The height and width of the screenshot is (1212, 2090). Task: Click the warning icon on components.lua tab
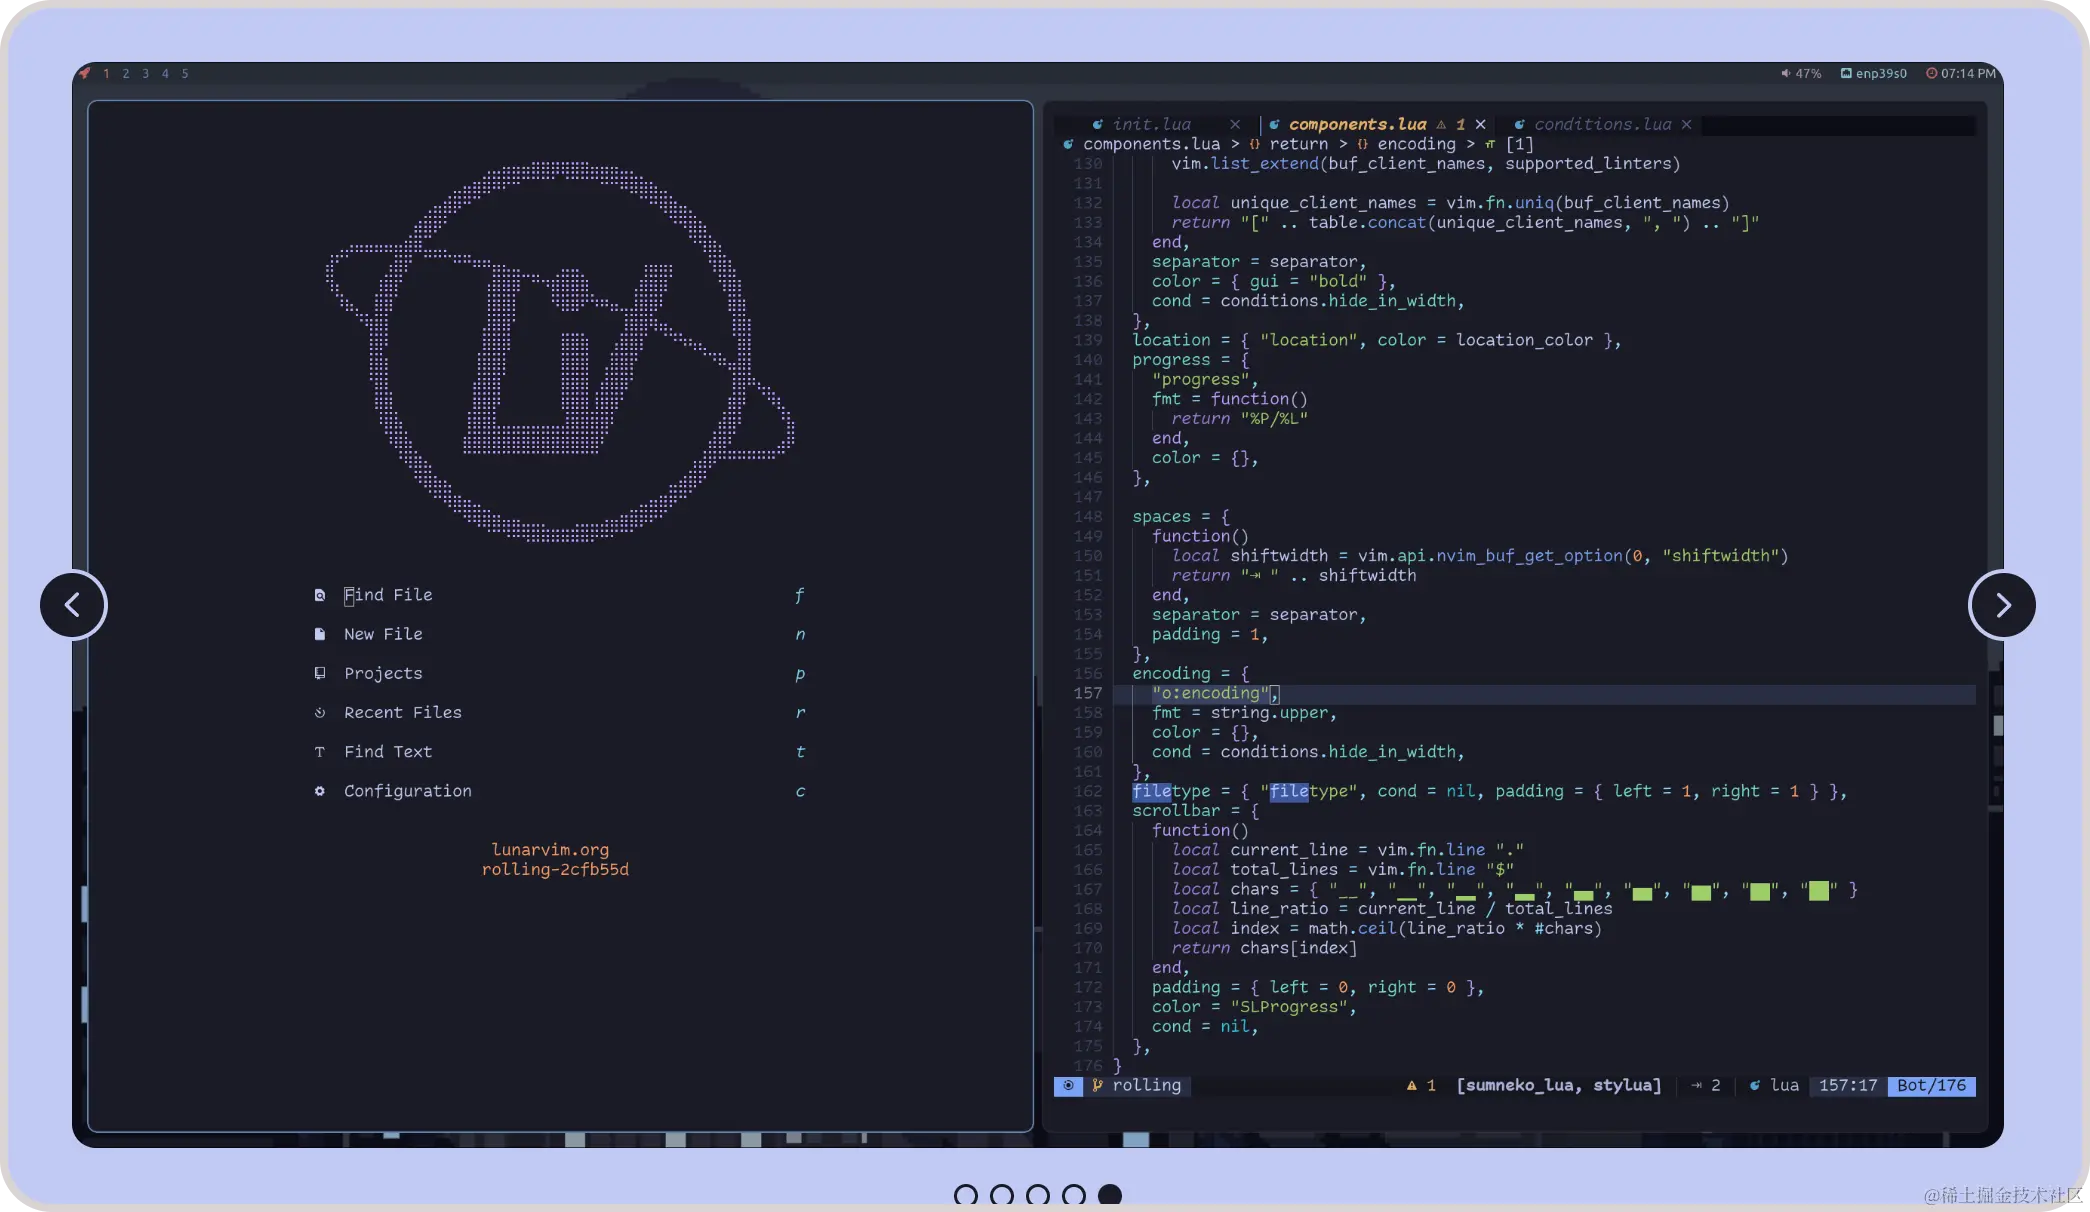[1441, 124]
